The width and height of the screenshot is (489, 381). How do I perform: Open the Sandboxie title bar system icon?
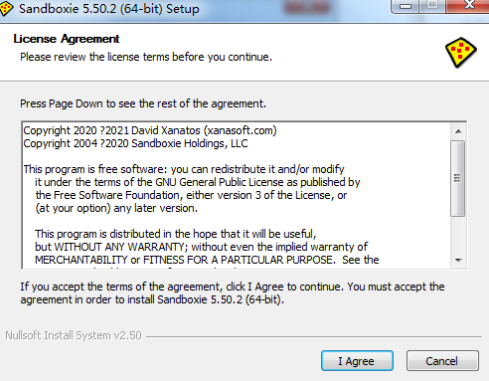point(6,8)
